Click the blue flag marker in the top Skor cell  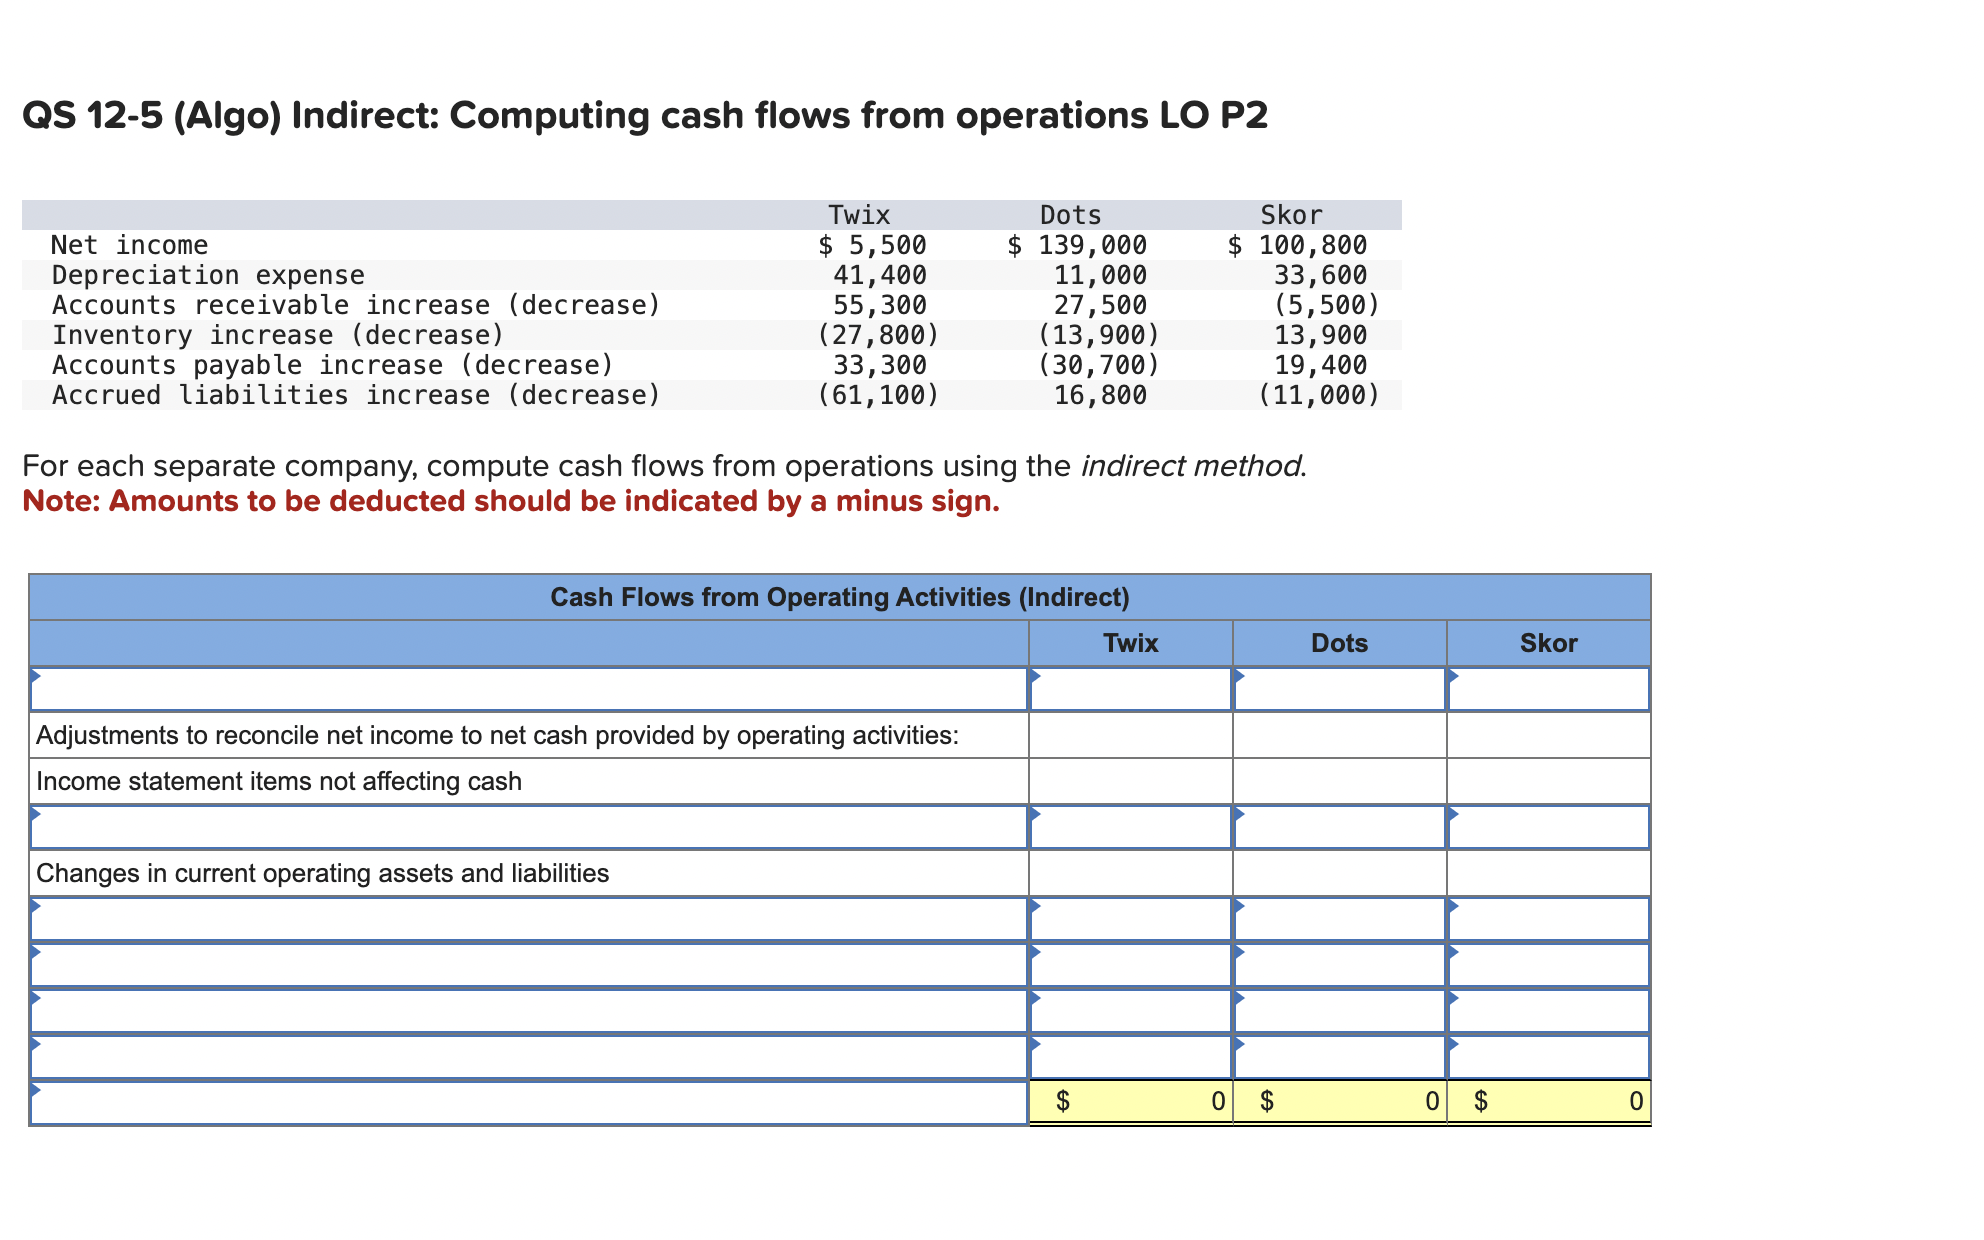coord(1455,678)
